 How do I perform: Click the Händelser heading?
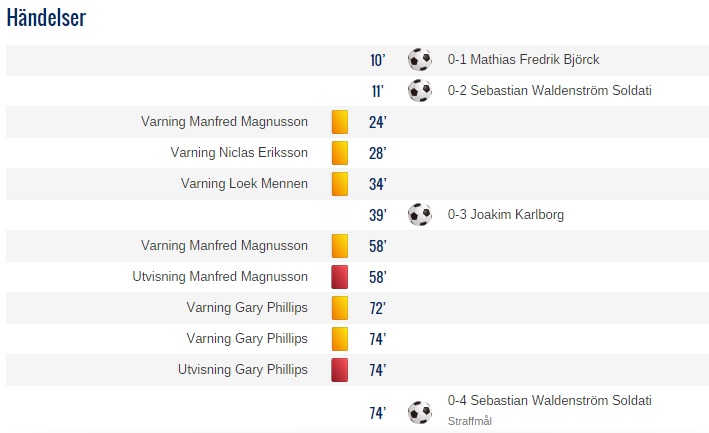coord(46,18)
